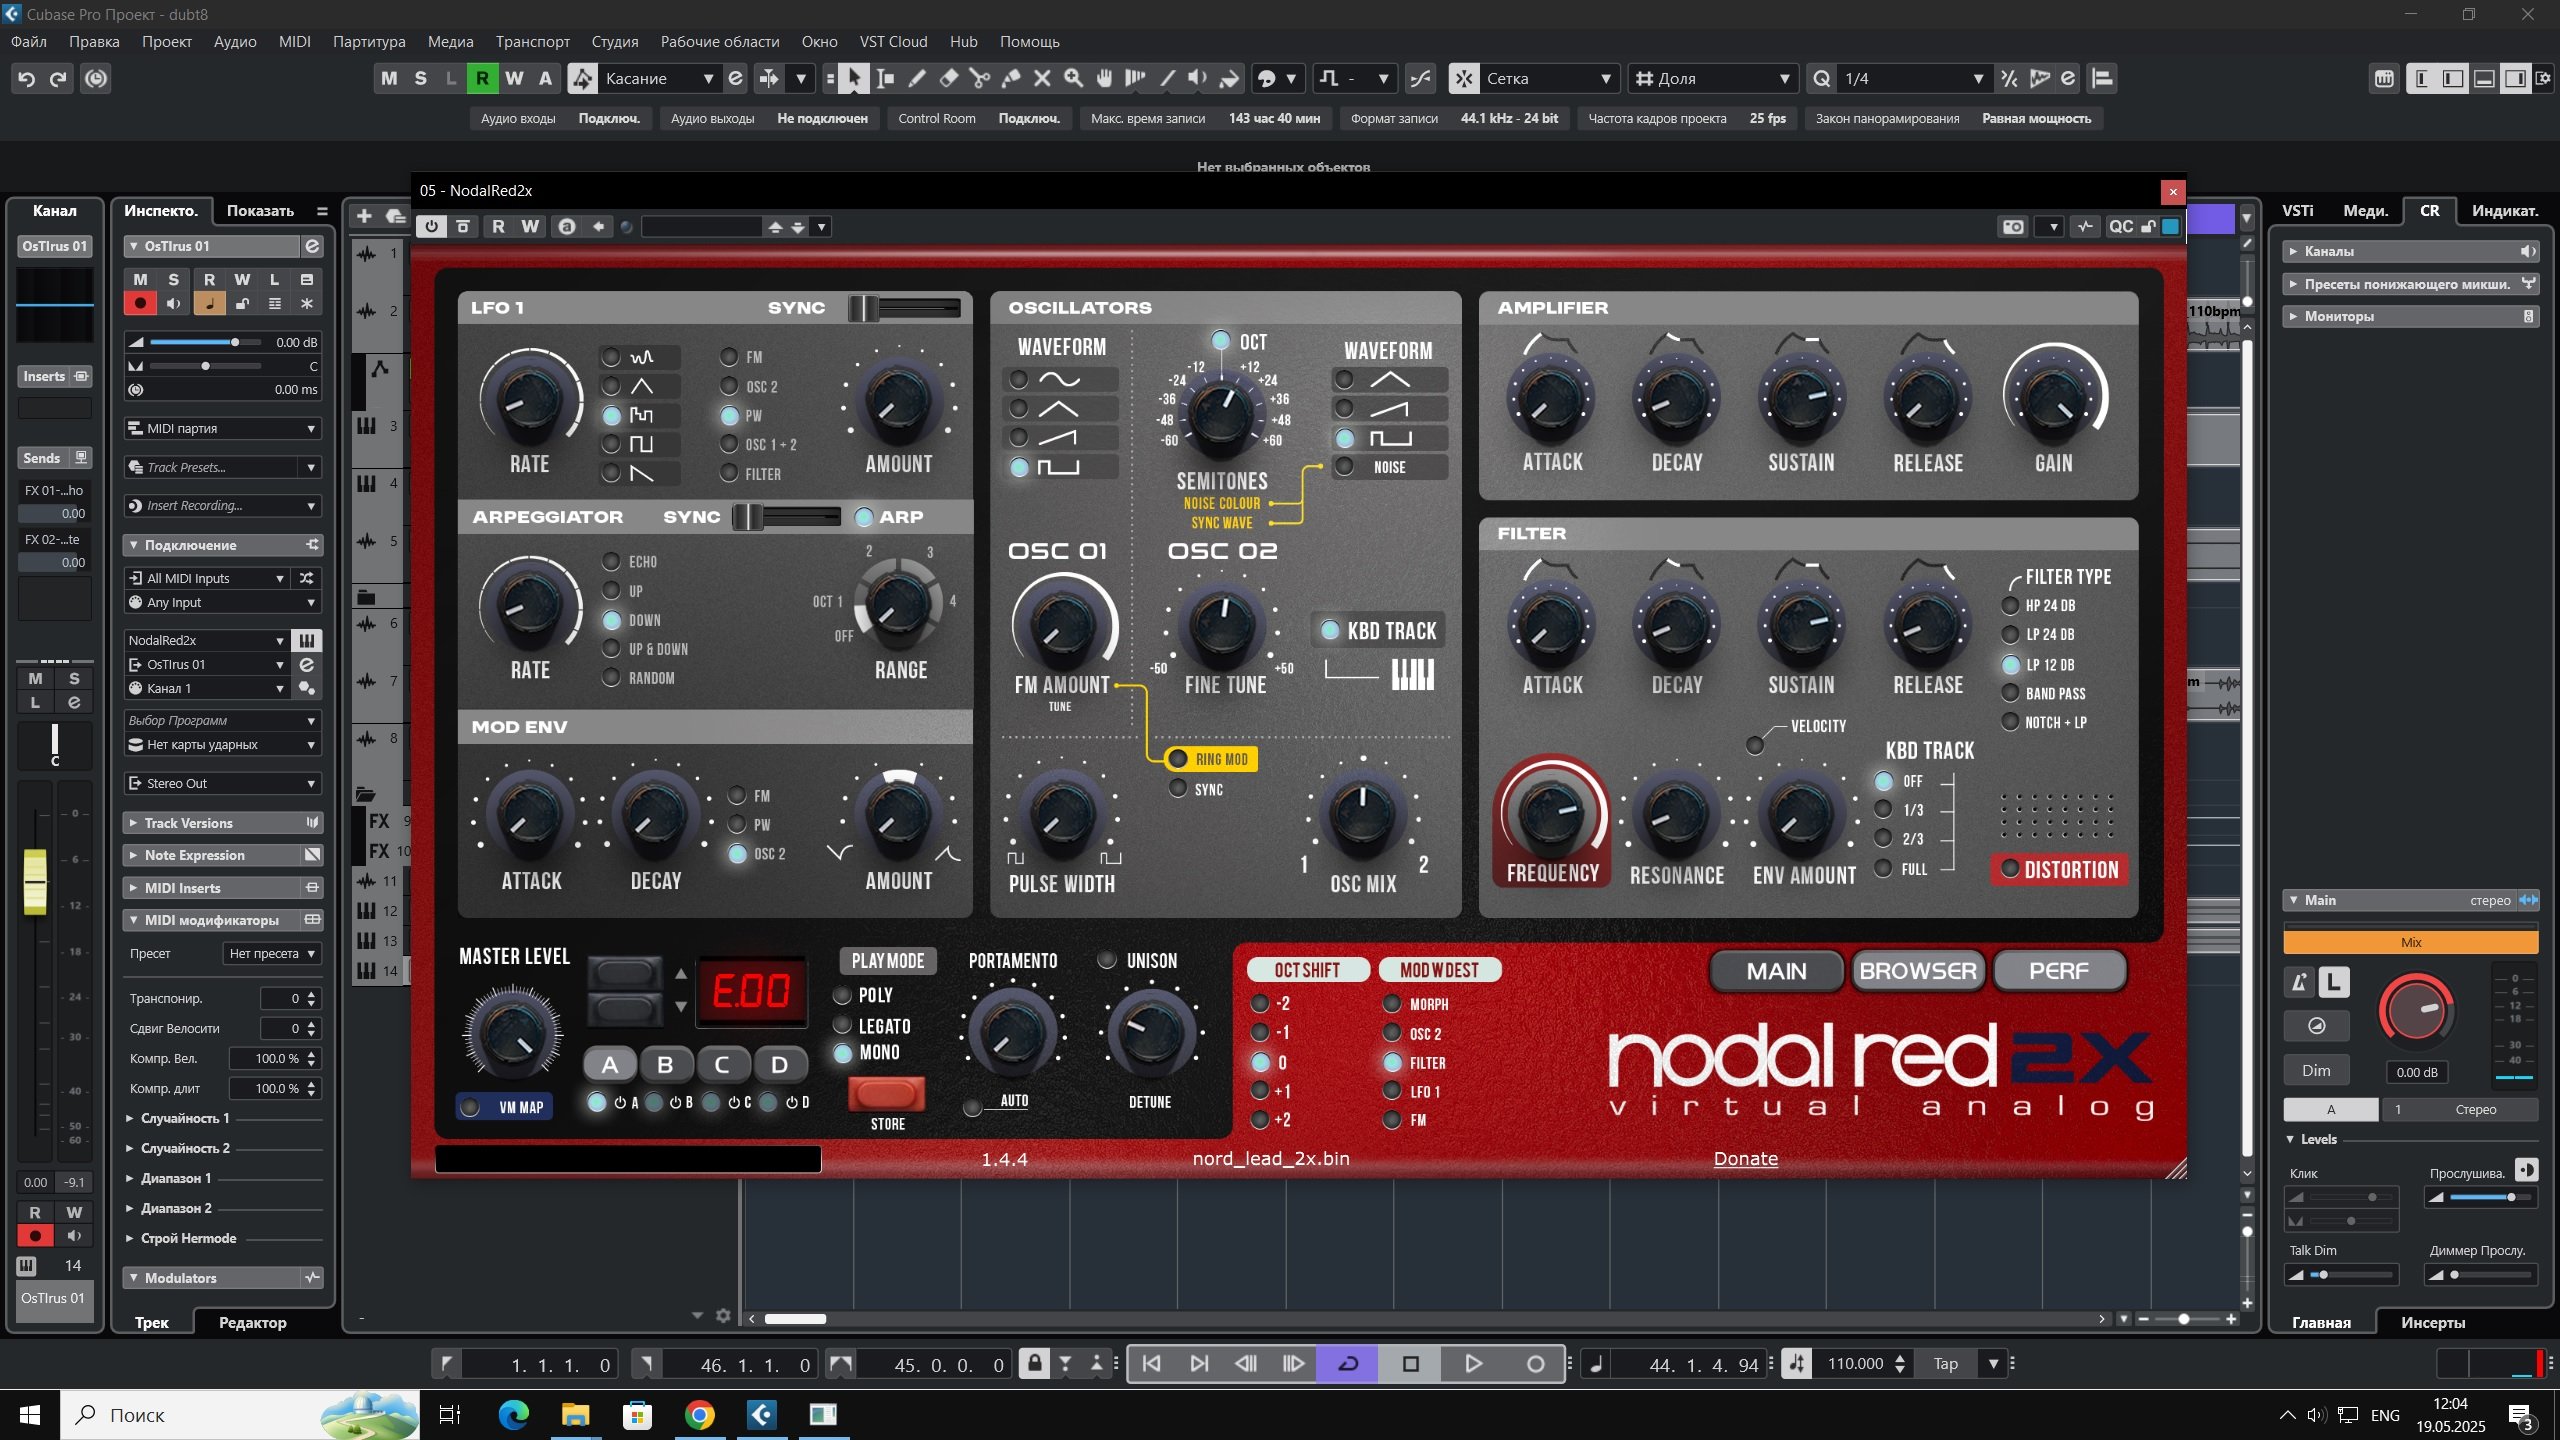Click the BROWSER button on synth
The width and height of the screenshot is (2560, 1440).
coord(1917,971)
